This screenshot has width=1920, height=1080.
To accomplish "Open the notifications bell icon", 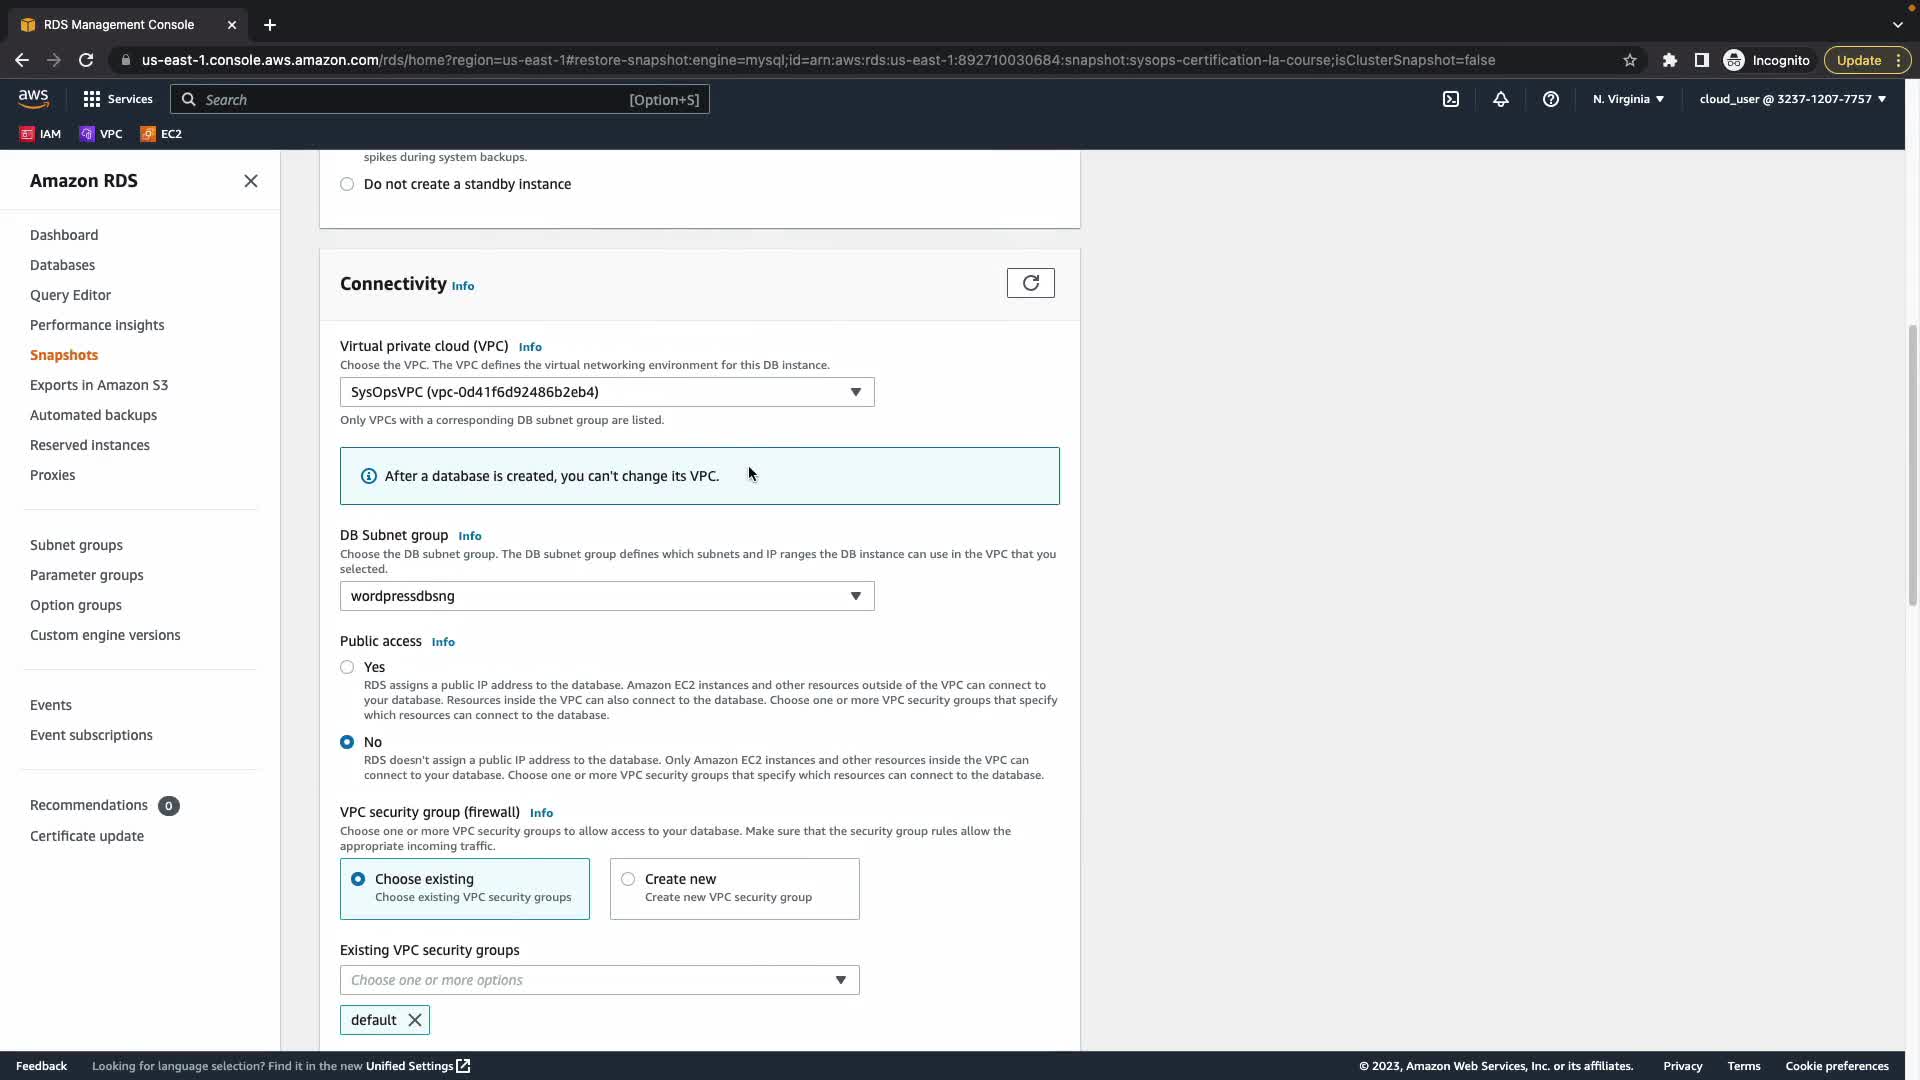I will tap(1500, 99).
